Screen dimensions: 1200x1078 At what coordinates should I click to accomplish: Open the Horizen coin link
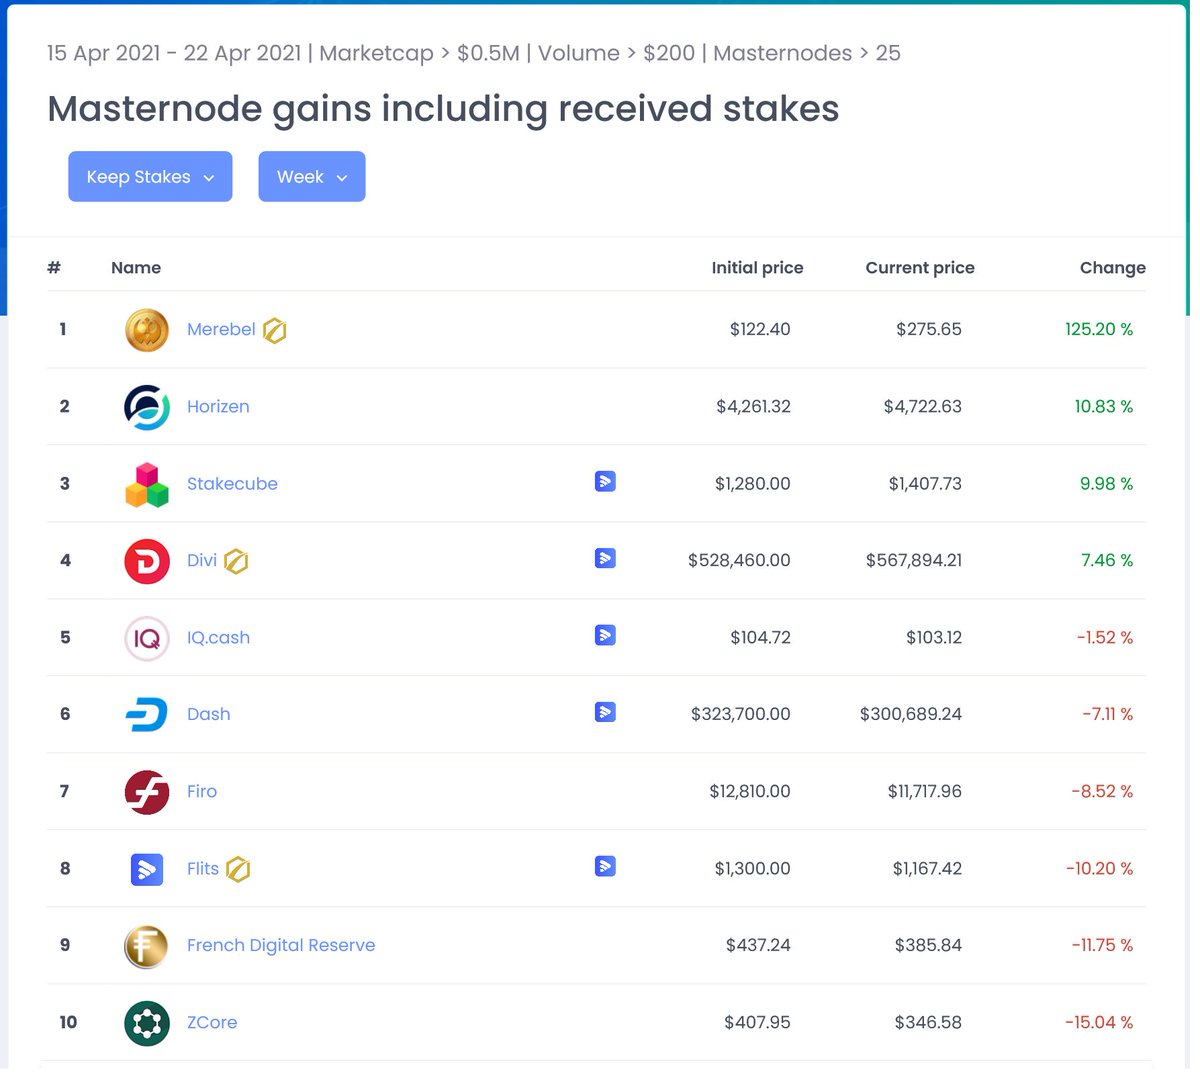[x=218, y=407]
